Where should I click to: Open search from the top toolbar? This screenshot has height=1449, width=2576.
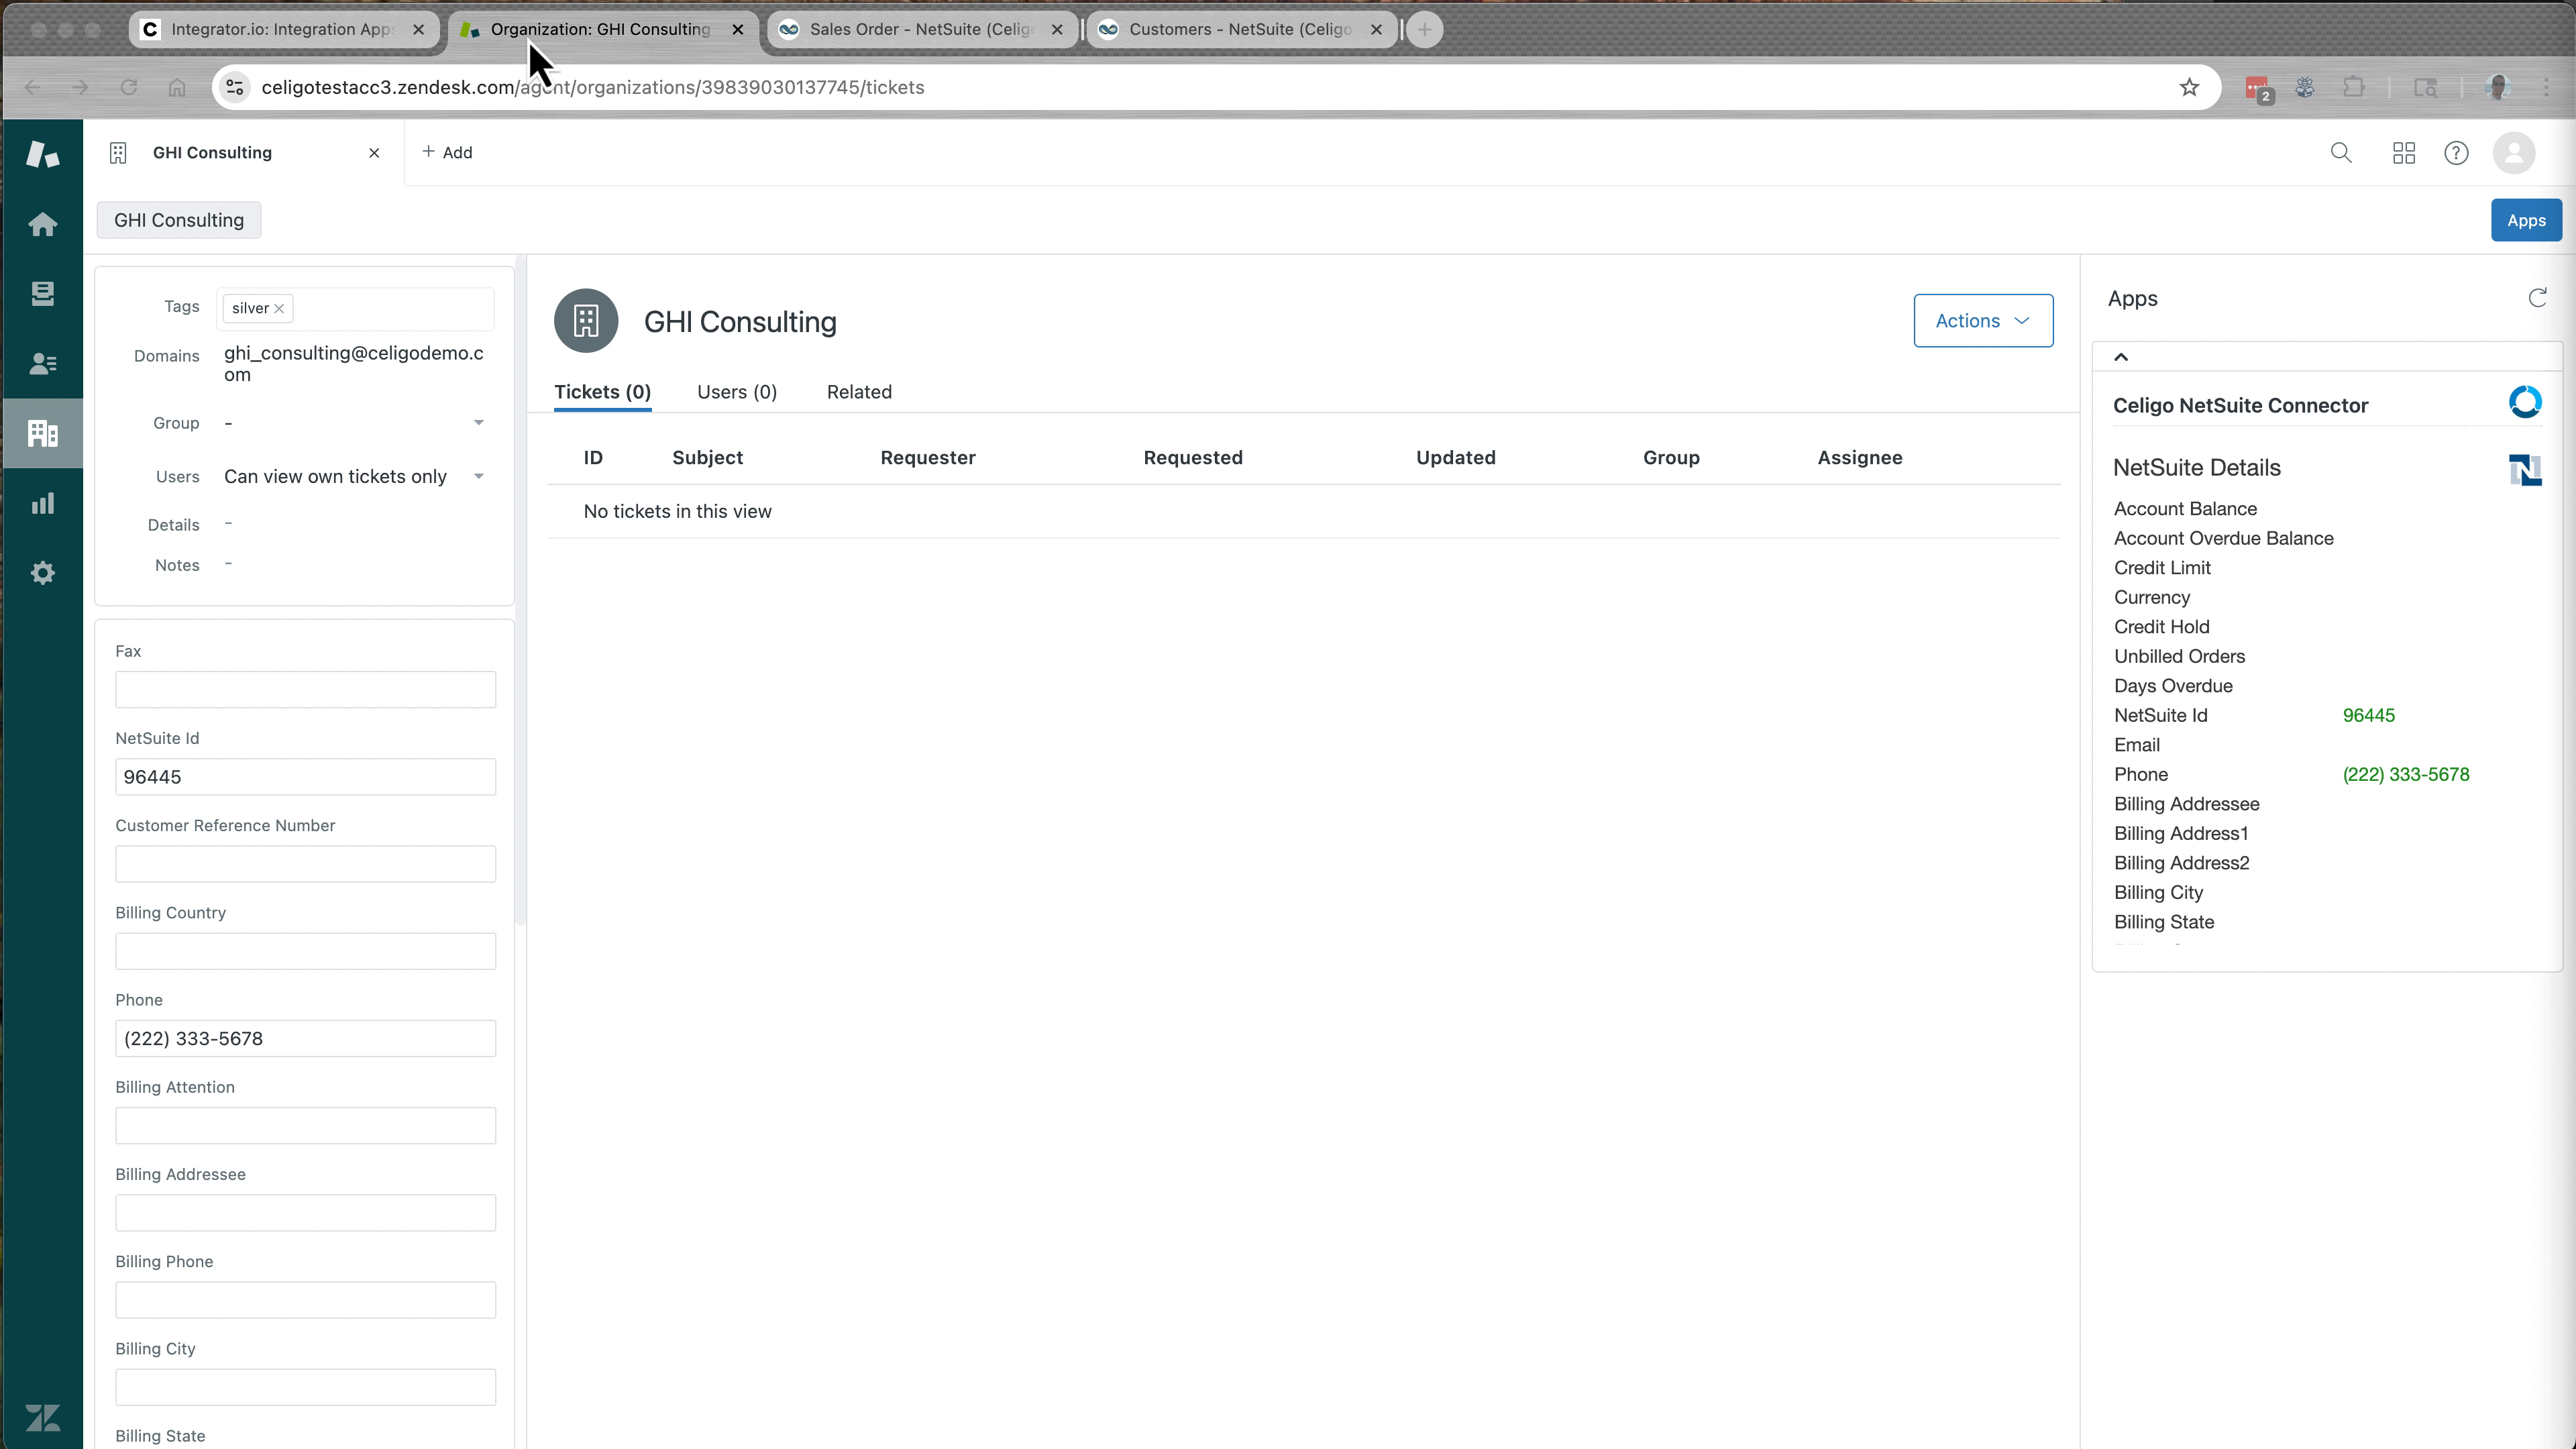coord(2342,153)
